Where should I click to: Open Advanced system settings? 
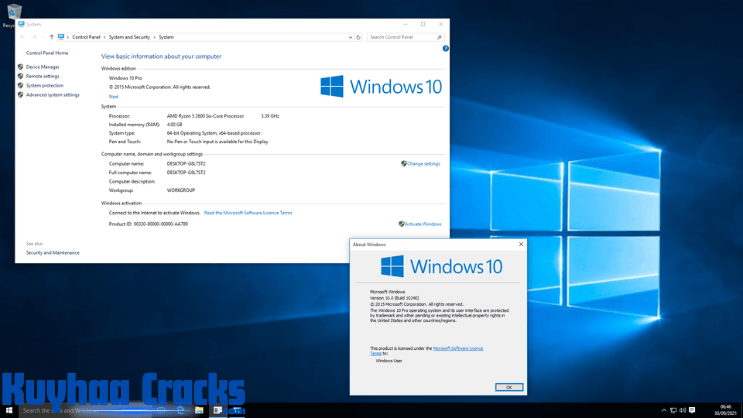click(x=52, y=95)
